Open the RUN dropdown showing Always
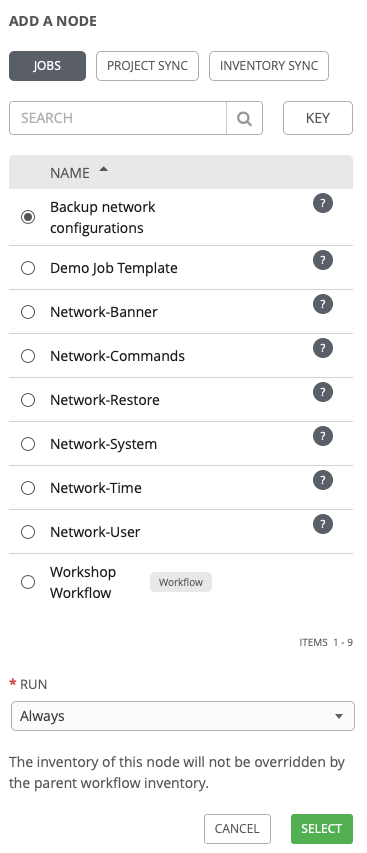Screen dimensions: 367x853 [183, 716]
